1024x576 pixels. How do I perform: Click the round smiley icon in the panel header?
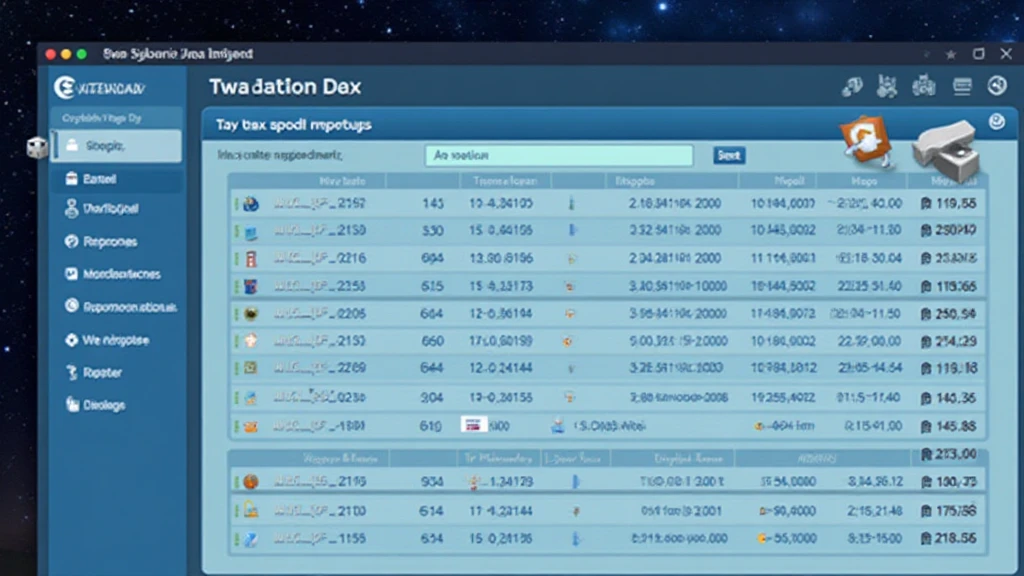pos(996,122)
